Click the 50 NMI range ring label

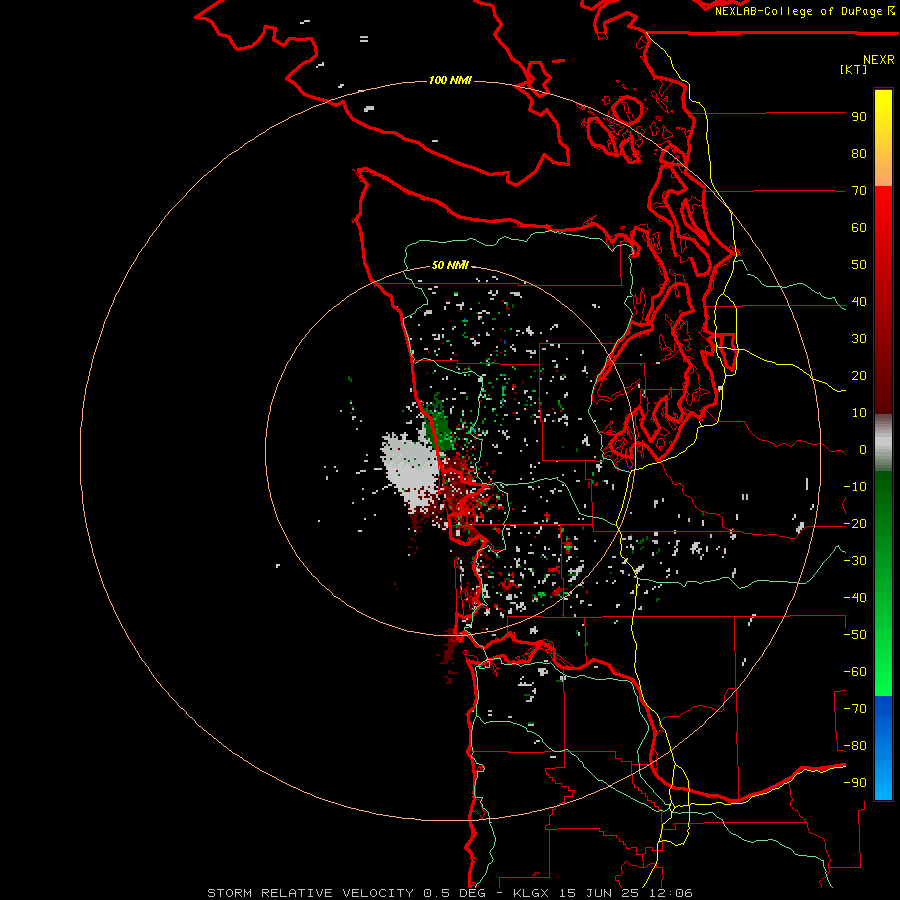click(x=450, y=265)
